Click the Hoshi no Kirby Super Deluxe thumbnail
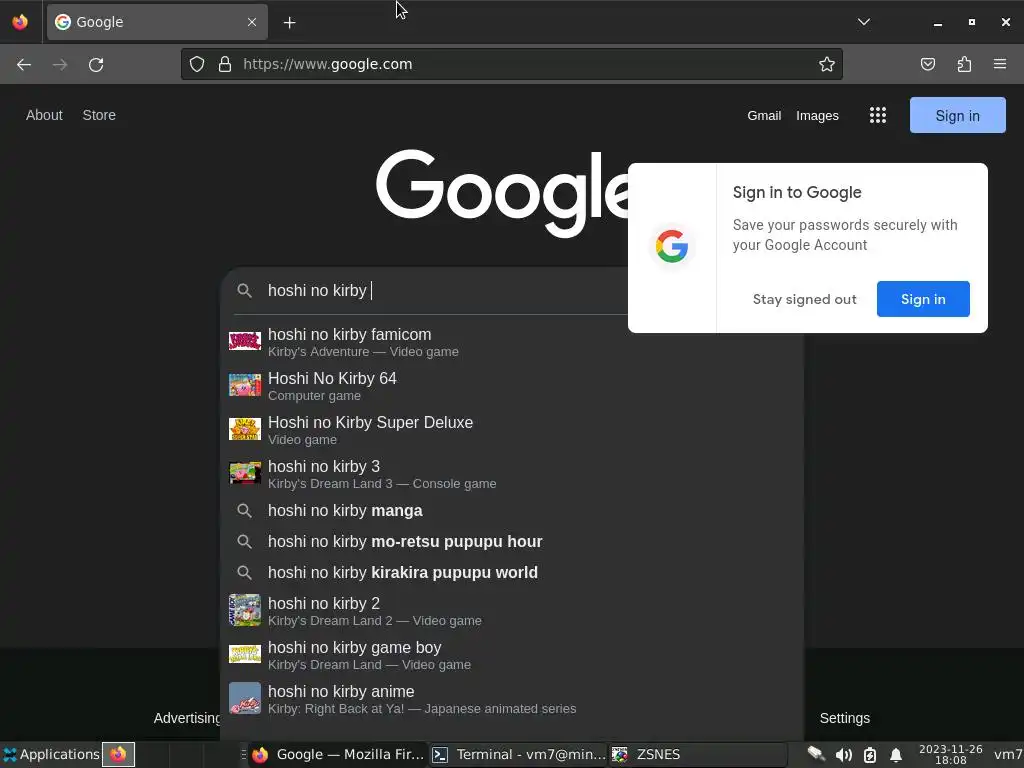Screen dimensions: 1024x768 245,429
